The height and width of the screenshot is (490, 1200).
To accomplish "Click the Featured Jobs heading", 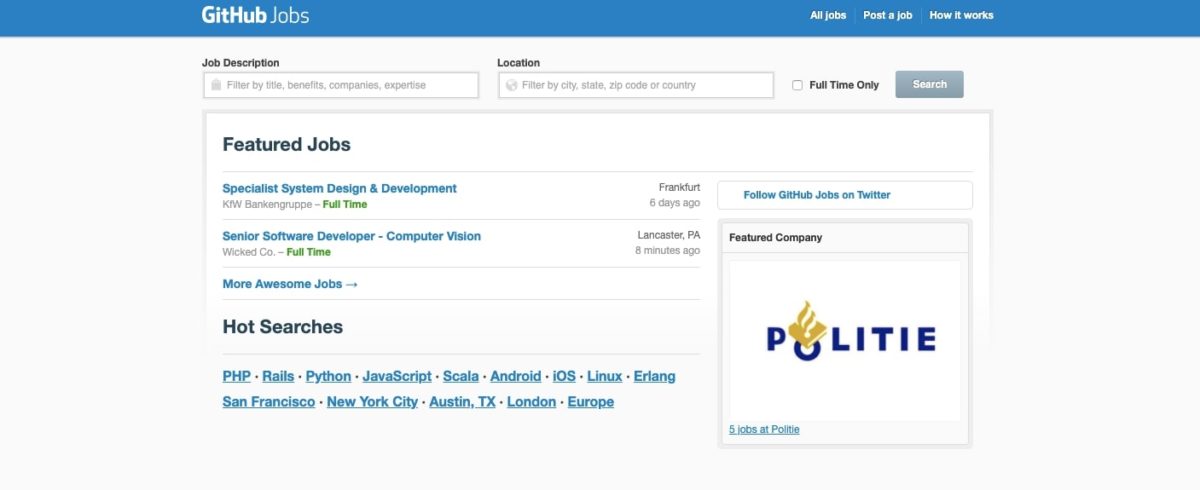I will (286, 144).
